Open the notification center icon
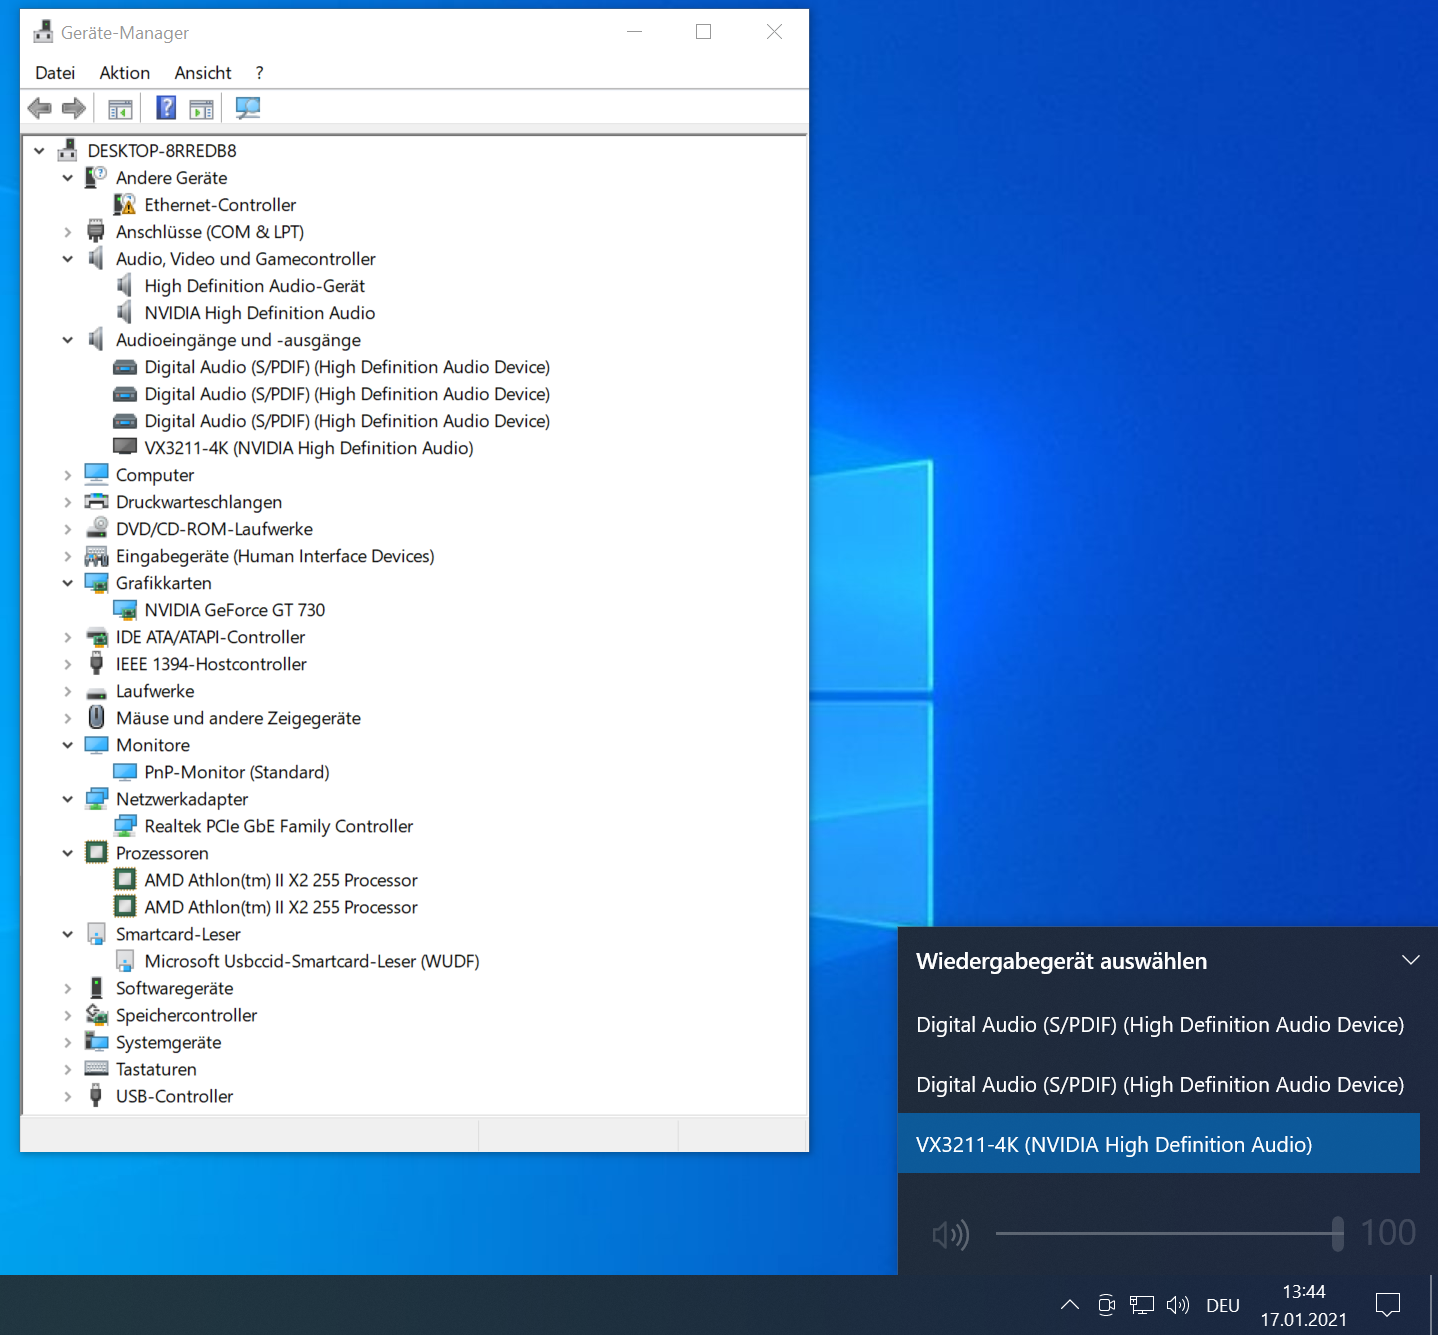The width and height of the screenshot is (1438, 1335). pyautogui.click(x=1388, y=1305)
